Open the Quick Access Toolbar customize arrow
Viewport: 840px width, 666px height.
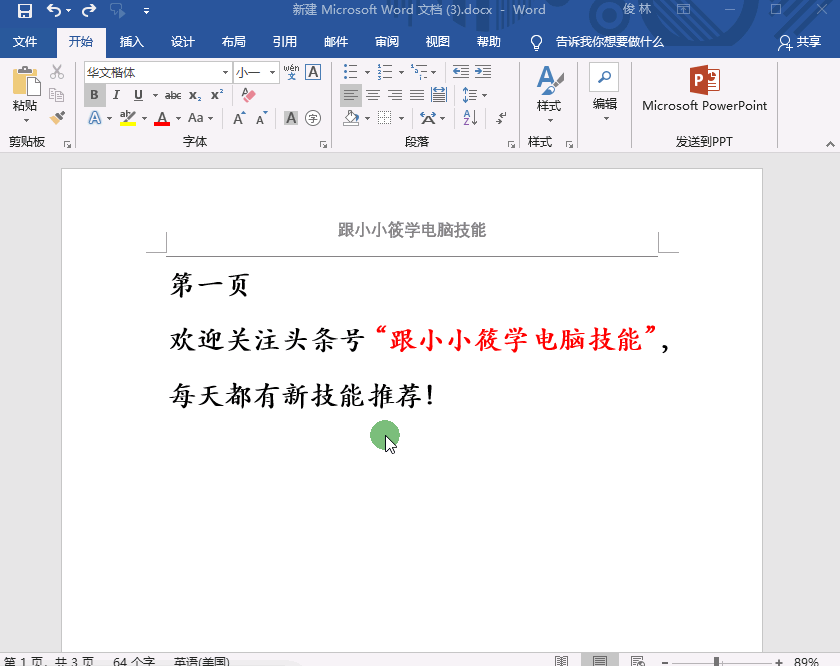click(x=146, y=11)
